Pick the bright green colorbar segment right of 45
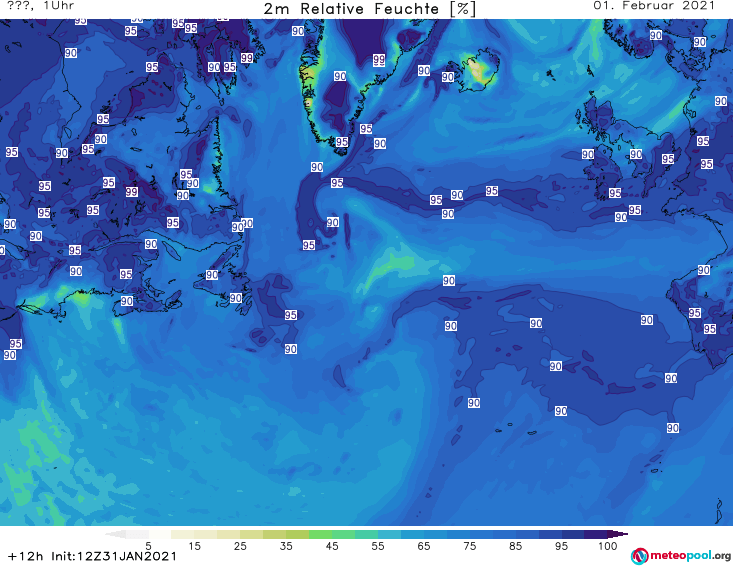Image resolution: width=733 pixels, height=566 pixels. (x=344, y=534)
